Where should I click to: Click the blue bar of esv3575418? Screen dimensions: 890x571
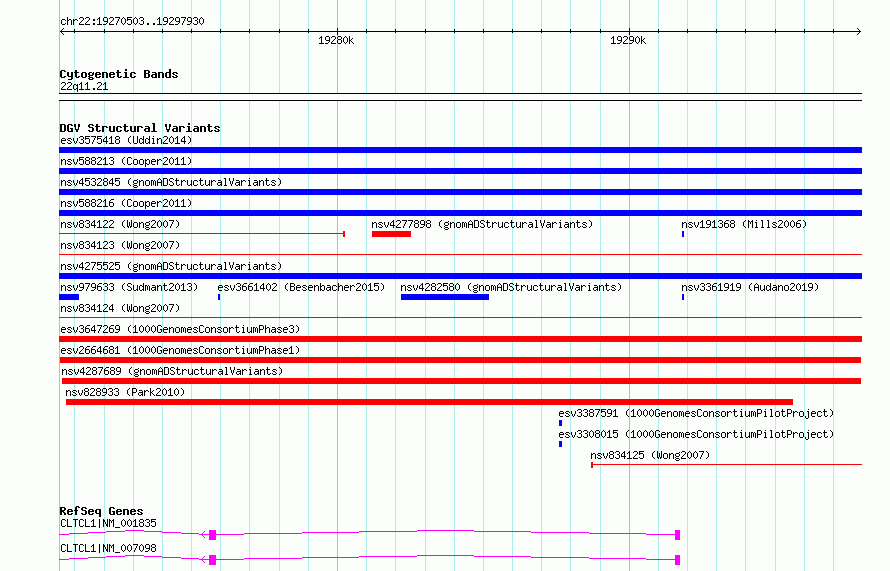point(460,150)
